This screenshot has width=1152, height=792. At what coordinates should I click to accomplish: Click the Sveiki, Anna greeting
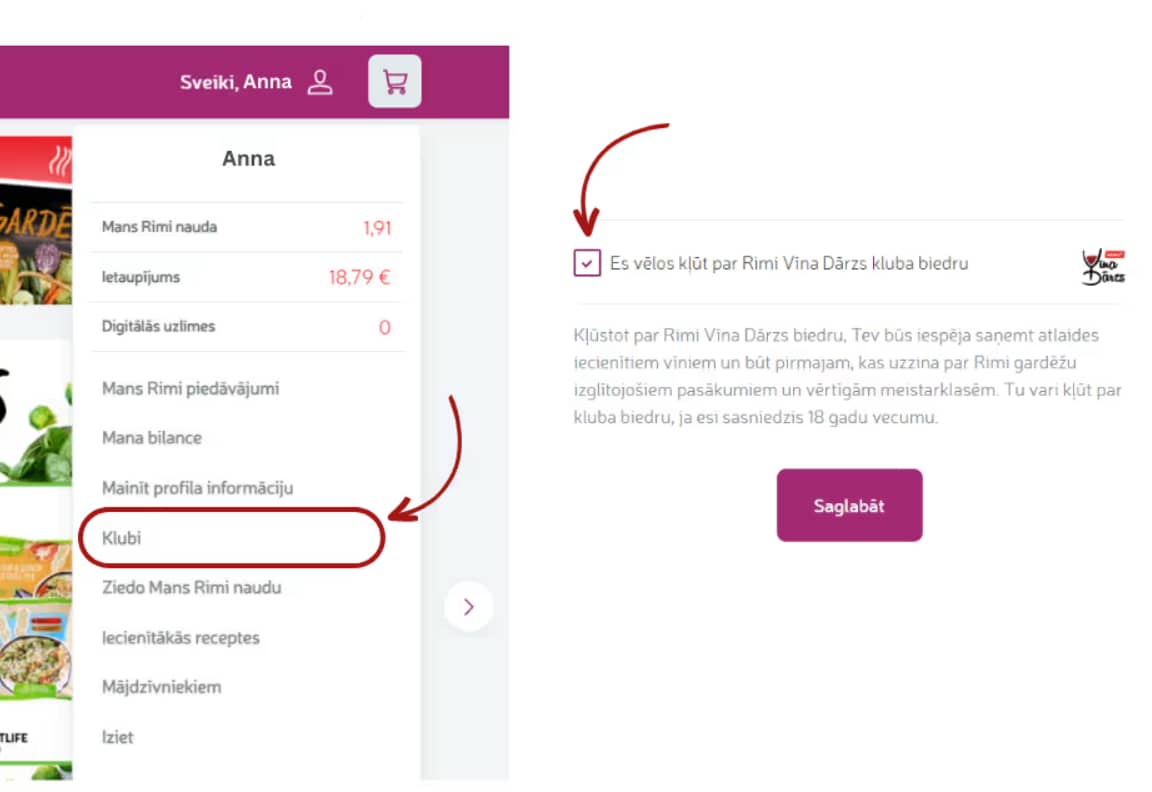[236, 82]
